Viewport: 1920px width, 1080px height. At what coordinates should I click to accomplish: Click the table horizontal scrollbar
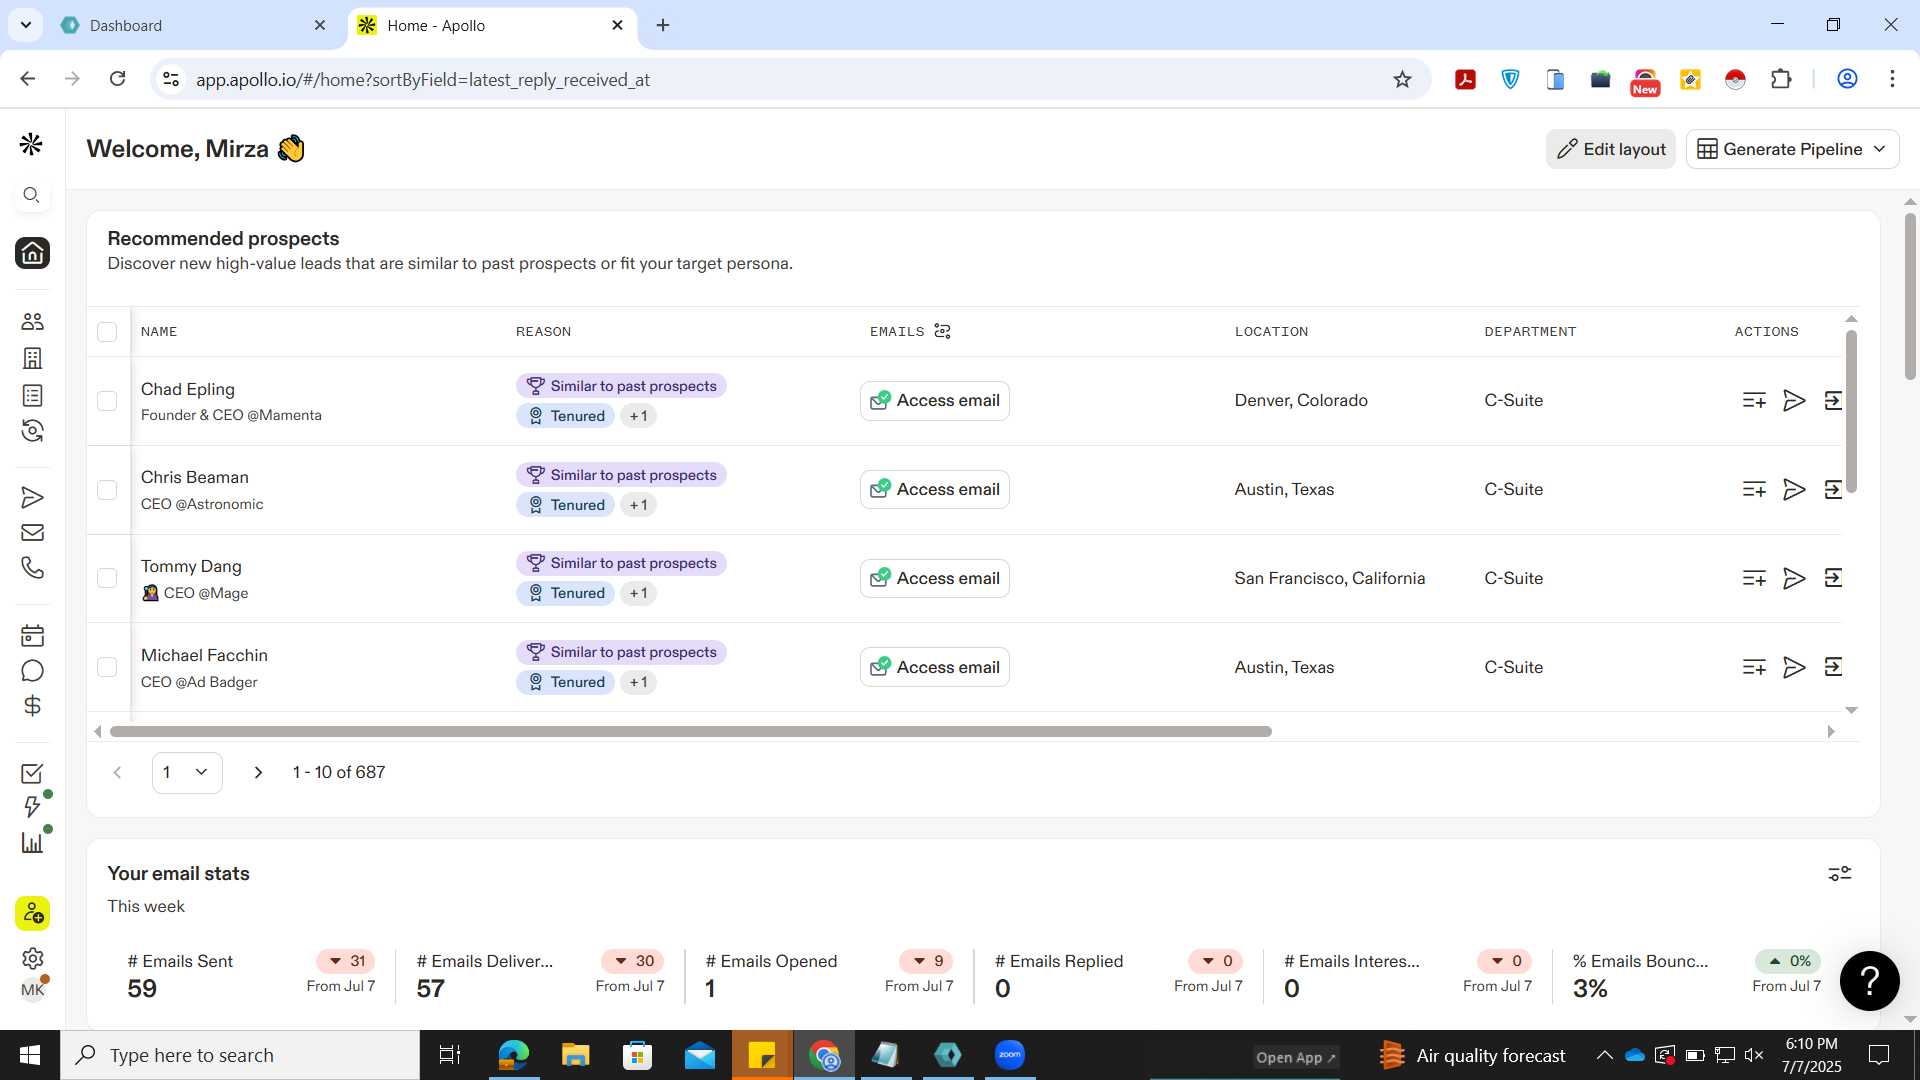click(690, 732)
